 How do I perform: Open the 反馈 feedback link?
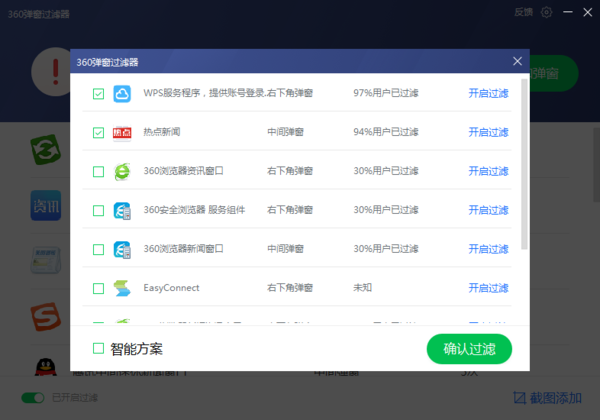point(523,12)
